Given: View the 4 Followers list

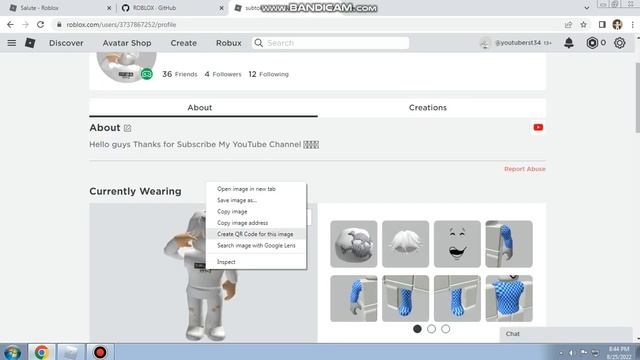Looking at the screenshot, I should point(223,74).
